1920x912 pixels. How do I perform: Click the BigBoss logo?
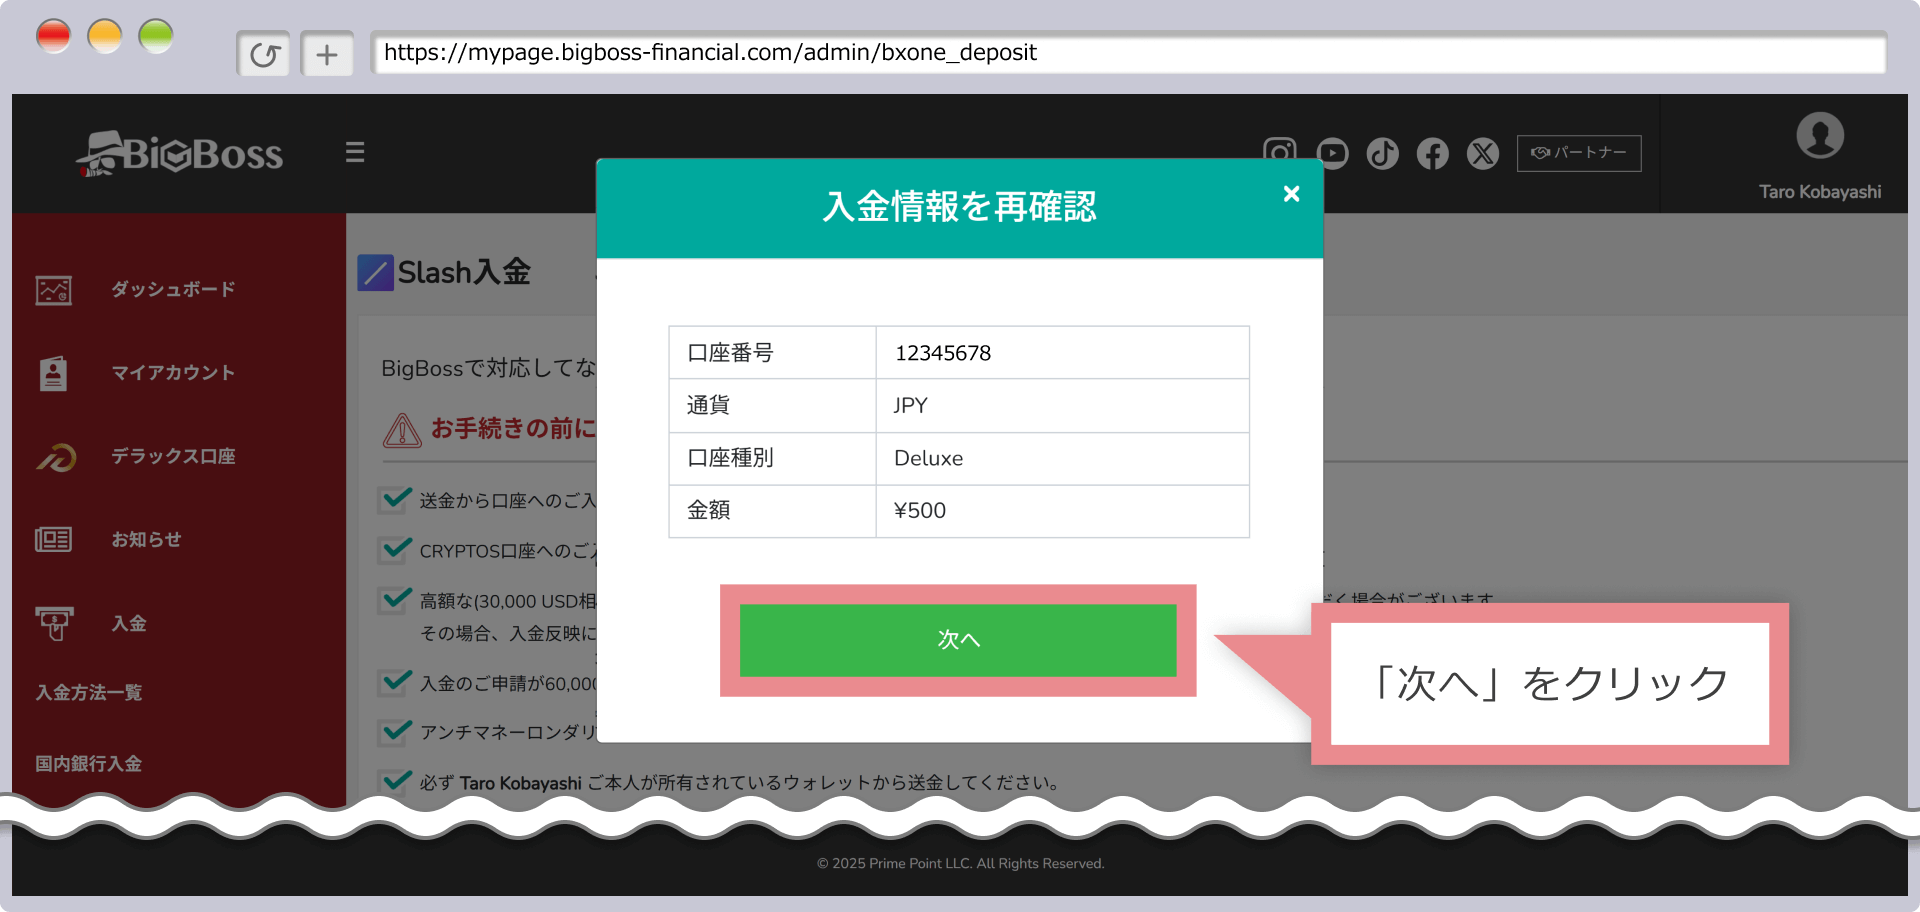pyautogui.click(x=180, y=154)
